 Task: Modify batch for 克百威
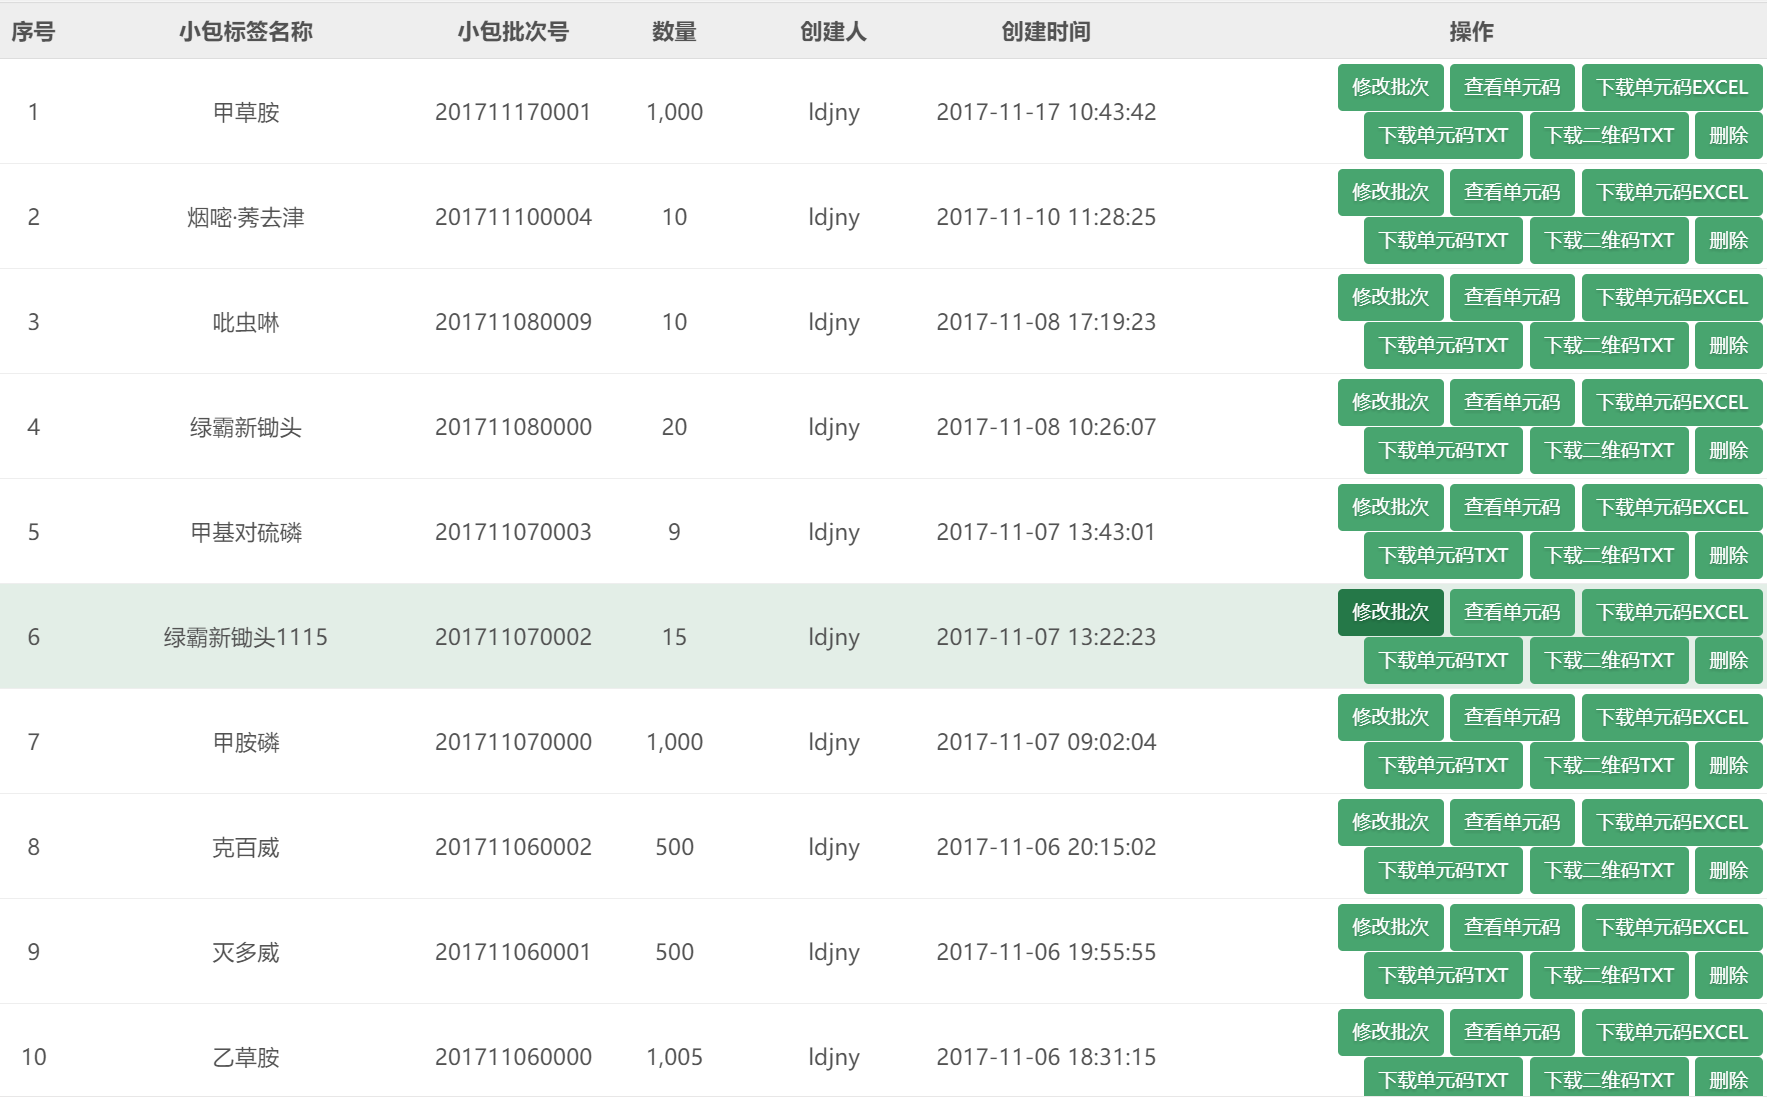(1390, 822)
